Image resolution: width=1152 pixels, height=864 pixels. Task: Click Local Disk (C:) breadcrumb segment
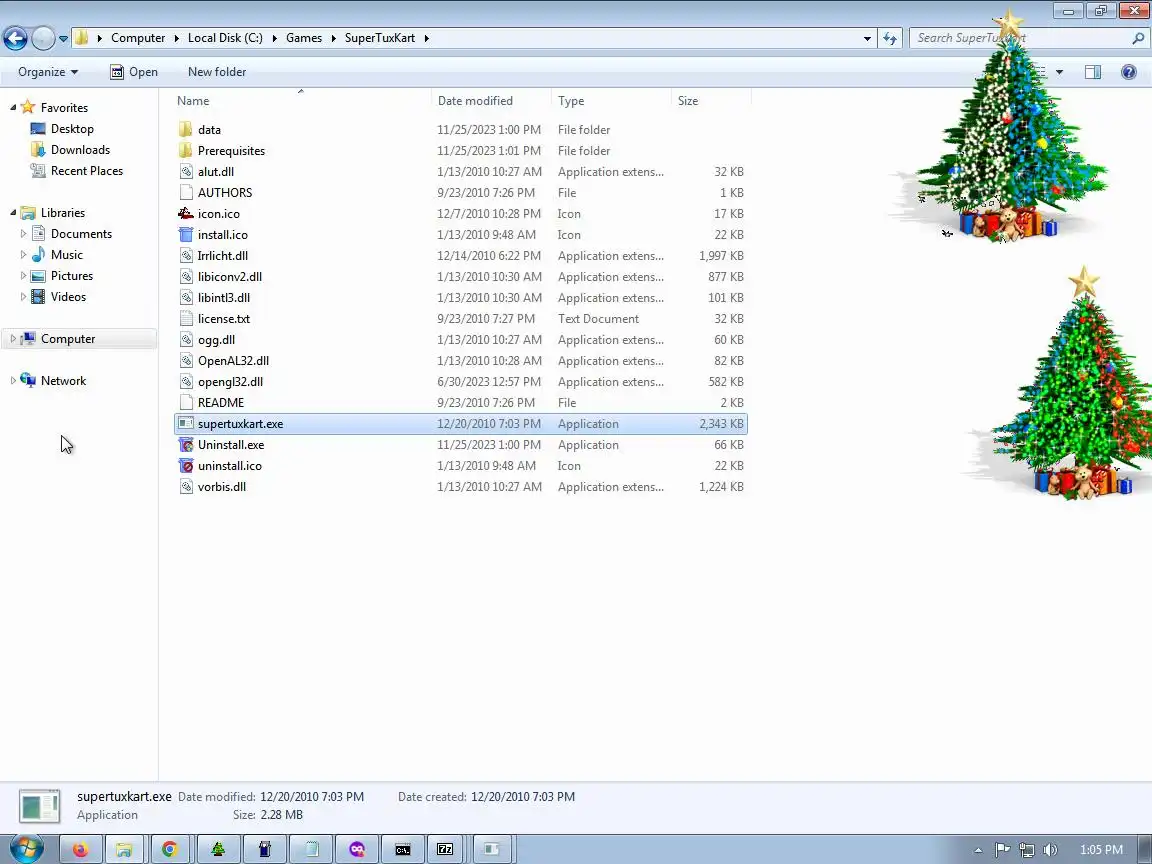[x=225, y=38]
